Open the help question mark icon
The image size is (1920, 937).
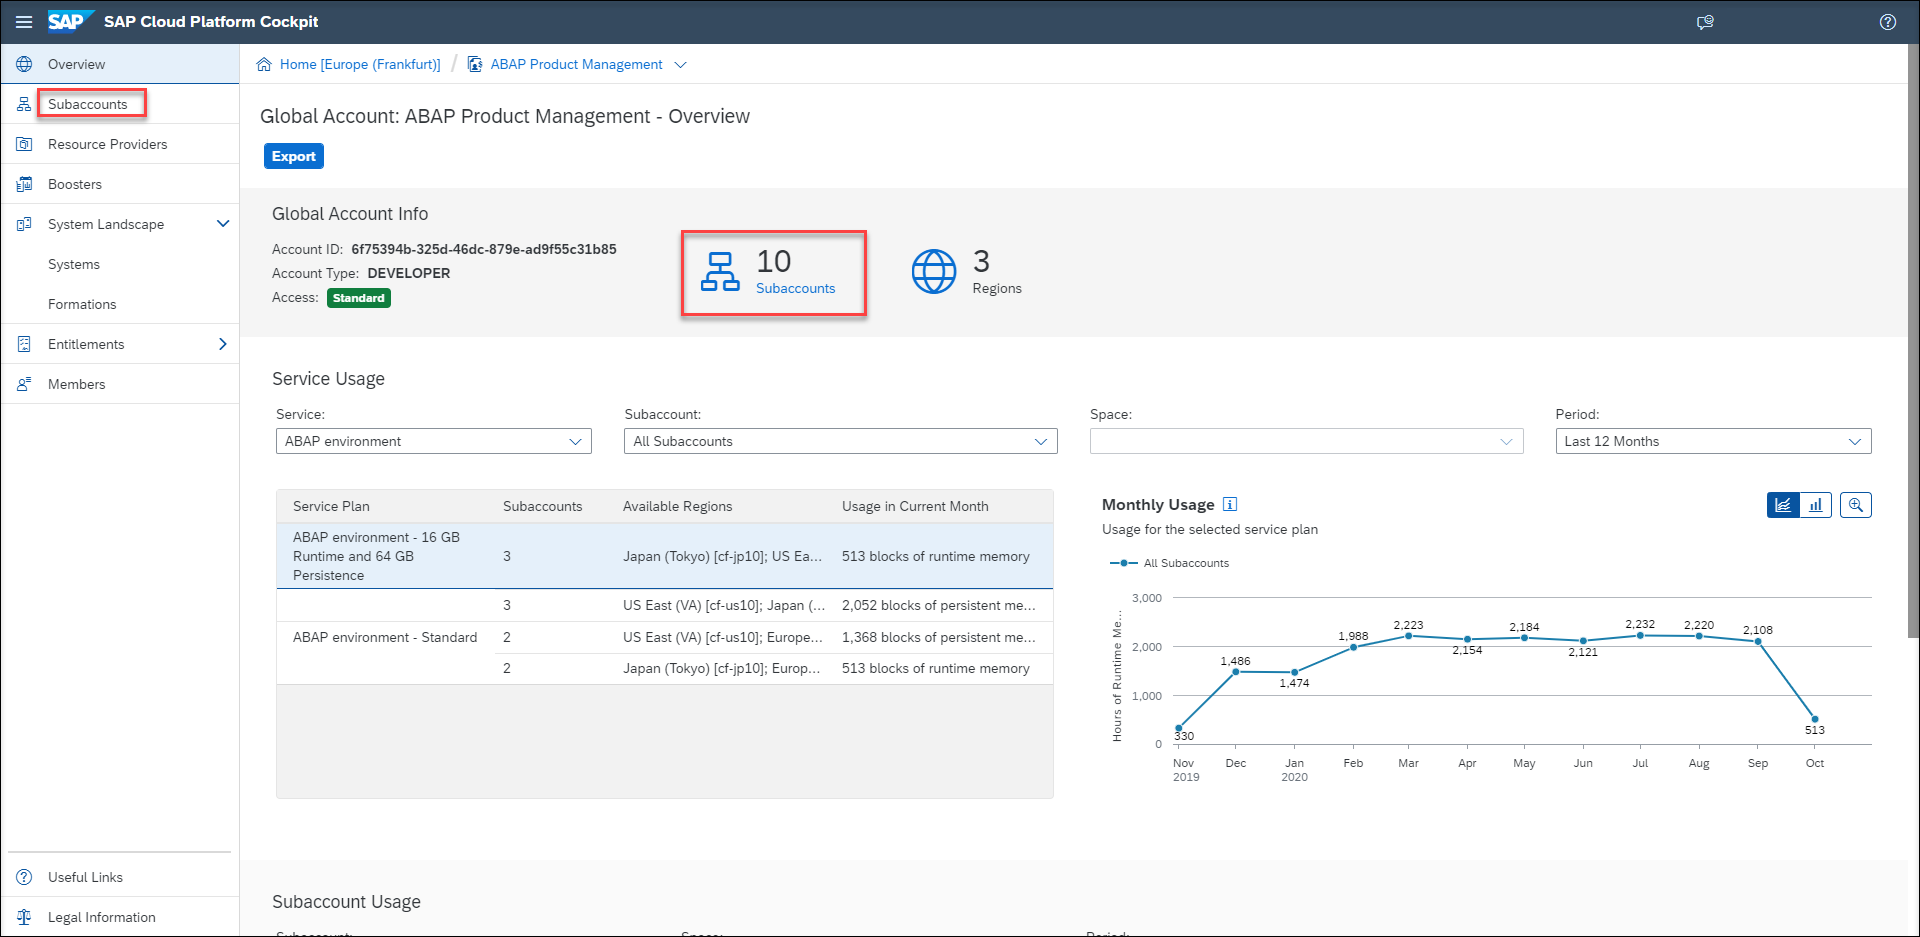click(x=1888, y=22)
